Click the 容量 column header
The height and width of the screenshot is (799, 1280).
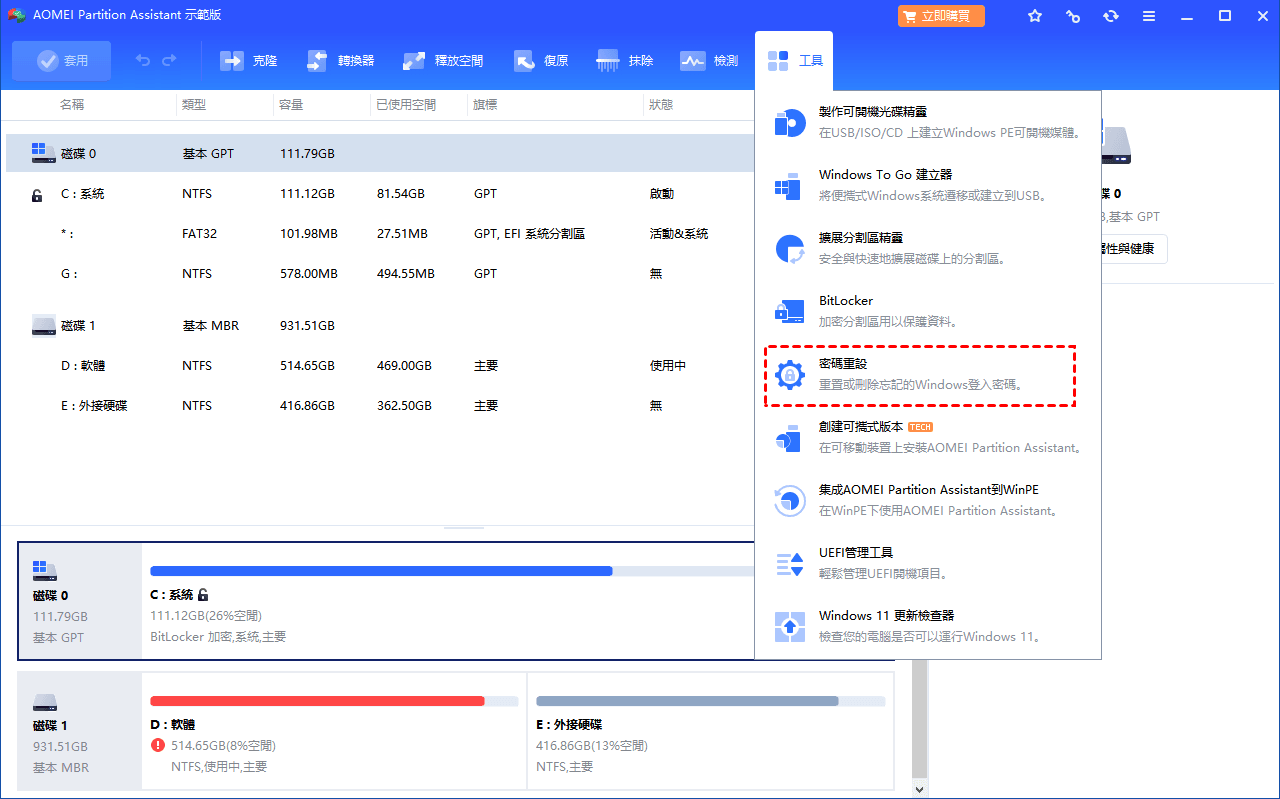pyautogui.click(x=292, y=105)
